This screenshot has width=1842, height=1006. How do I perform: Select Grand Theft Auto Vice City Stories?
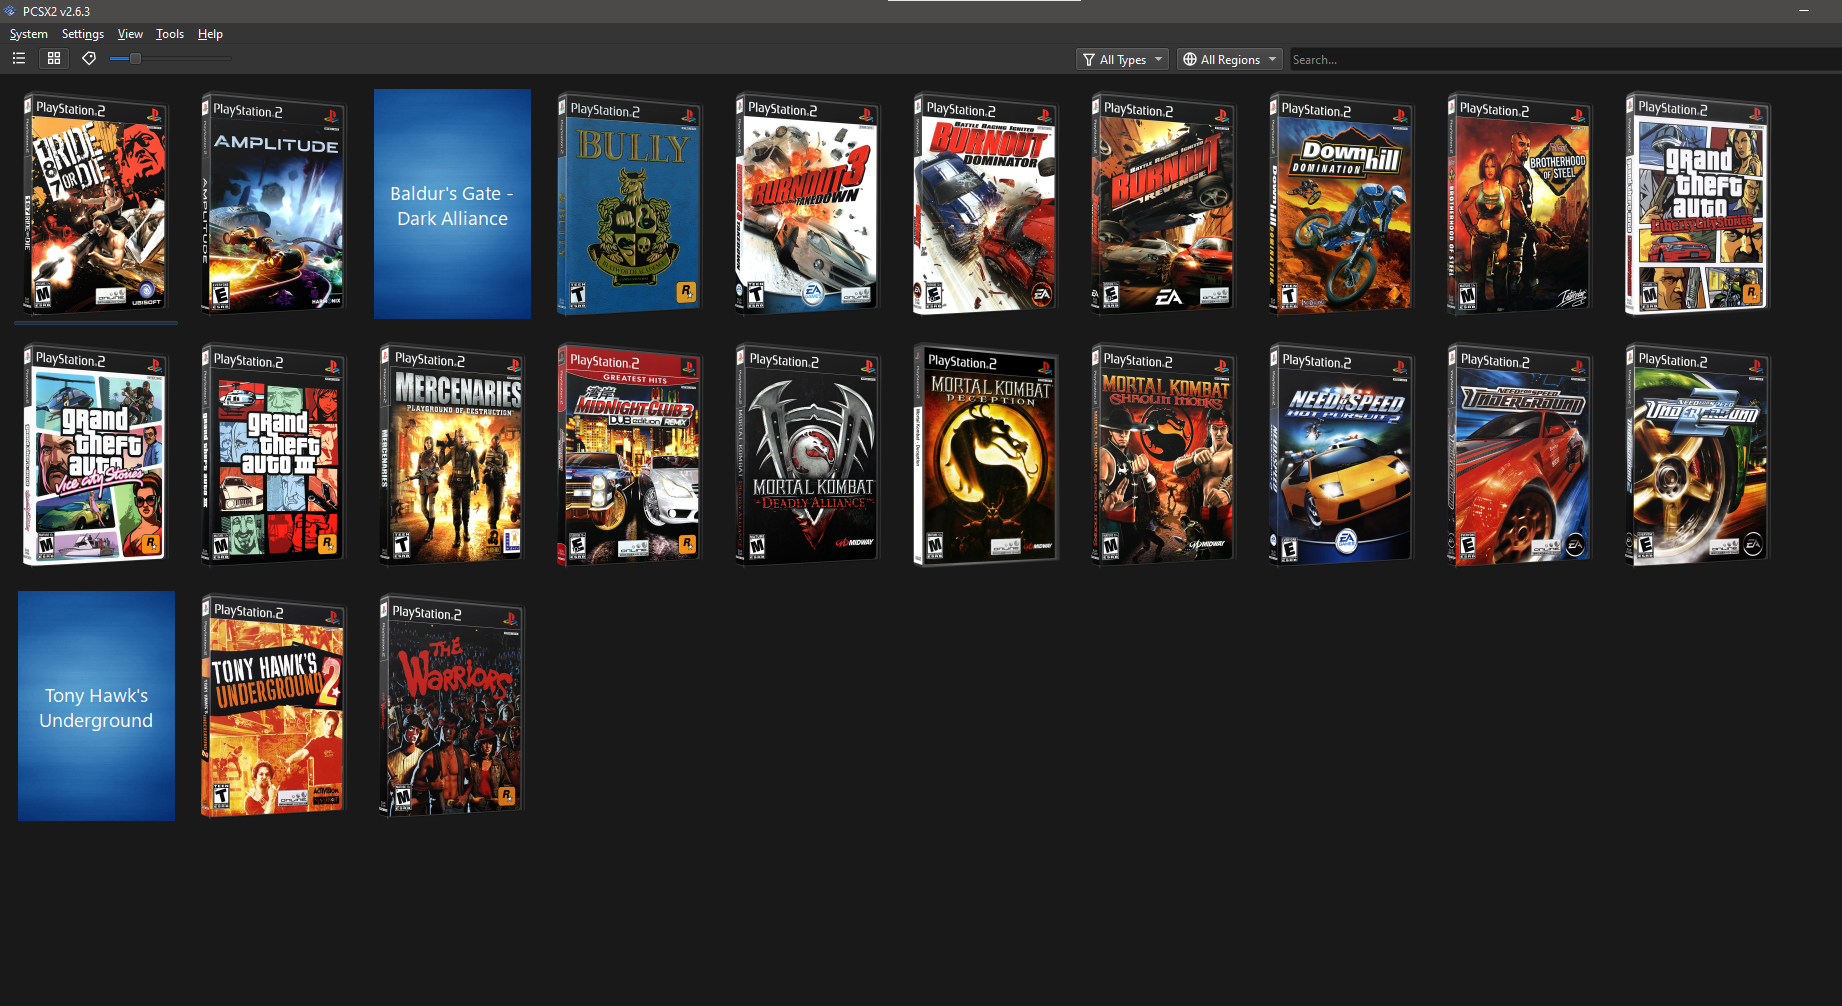(x=96, y=455)
